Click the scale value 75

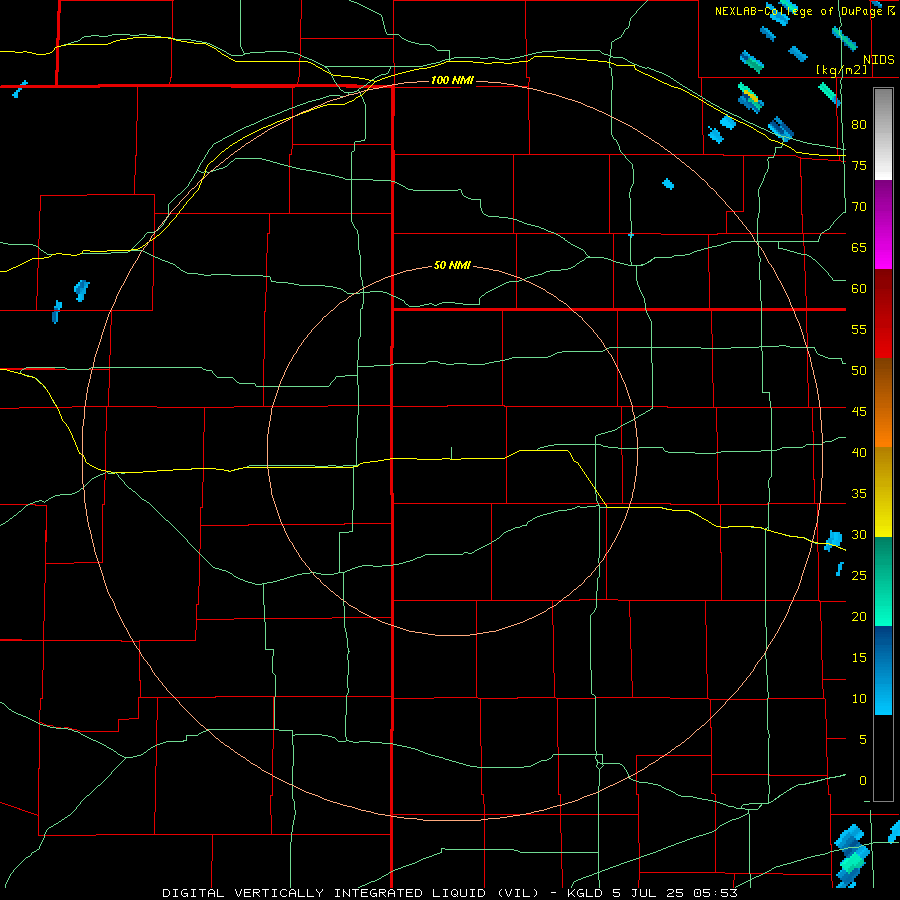pos(859,165)
